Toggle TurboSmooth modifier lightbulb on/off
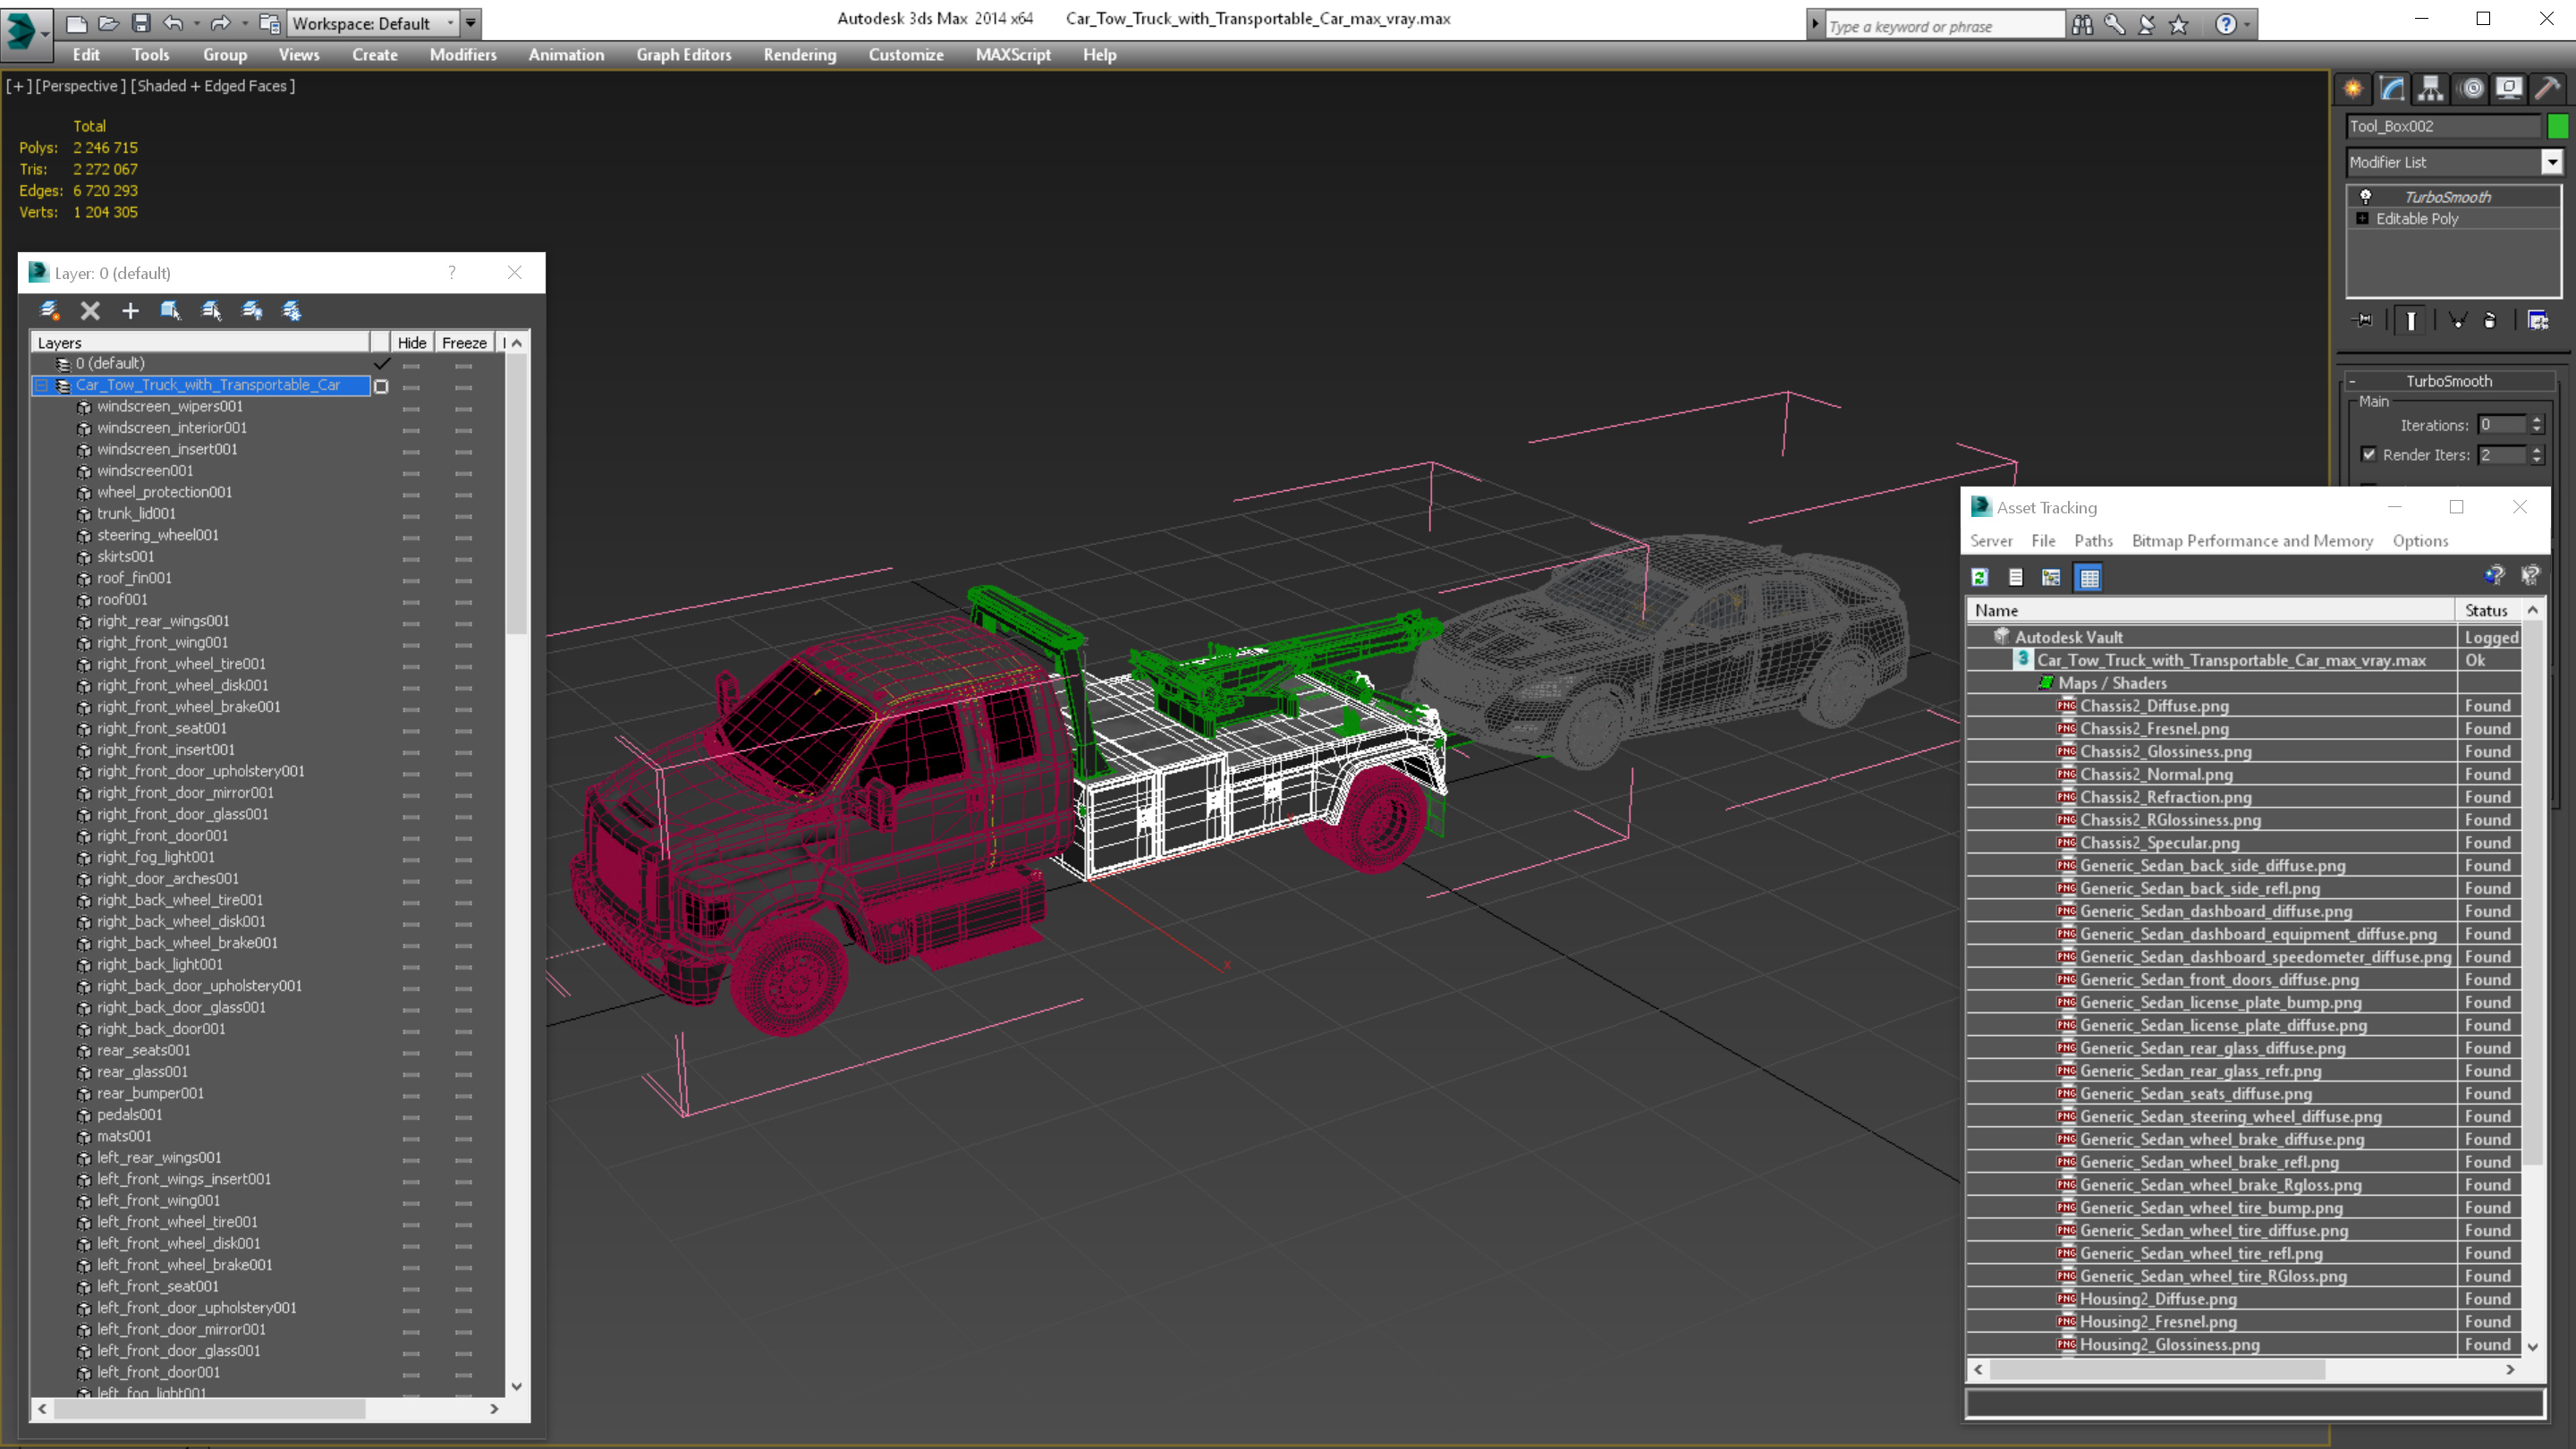 [2366, 196]
